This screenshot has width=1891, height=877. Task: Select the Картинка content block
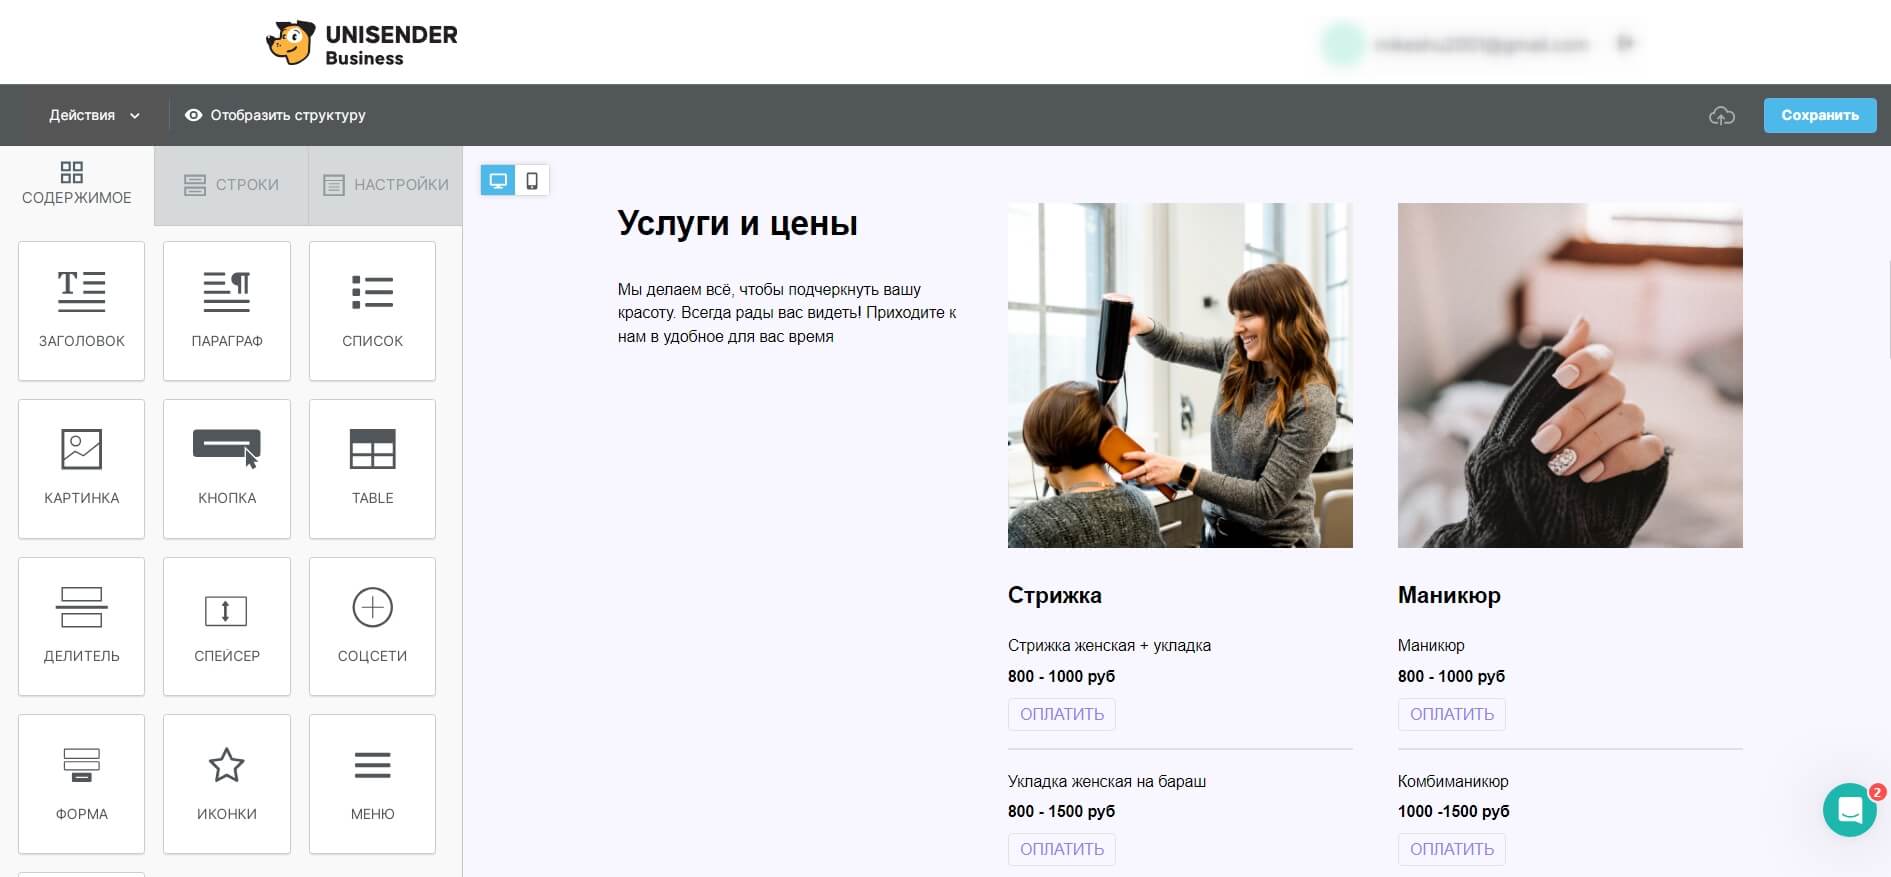[81, 469]
